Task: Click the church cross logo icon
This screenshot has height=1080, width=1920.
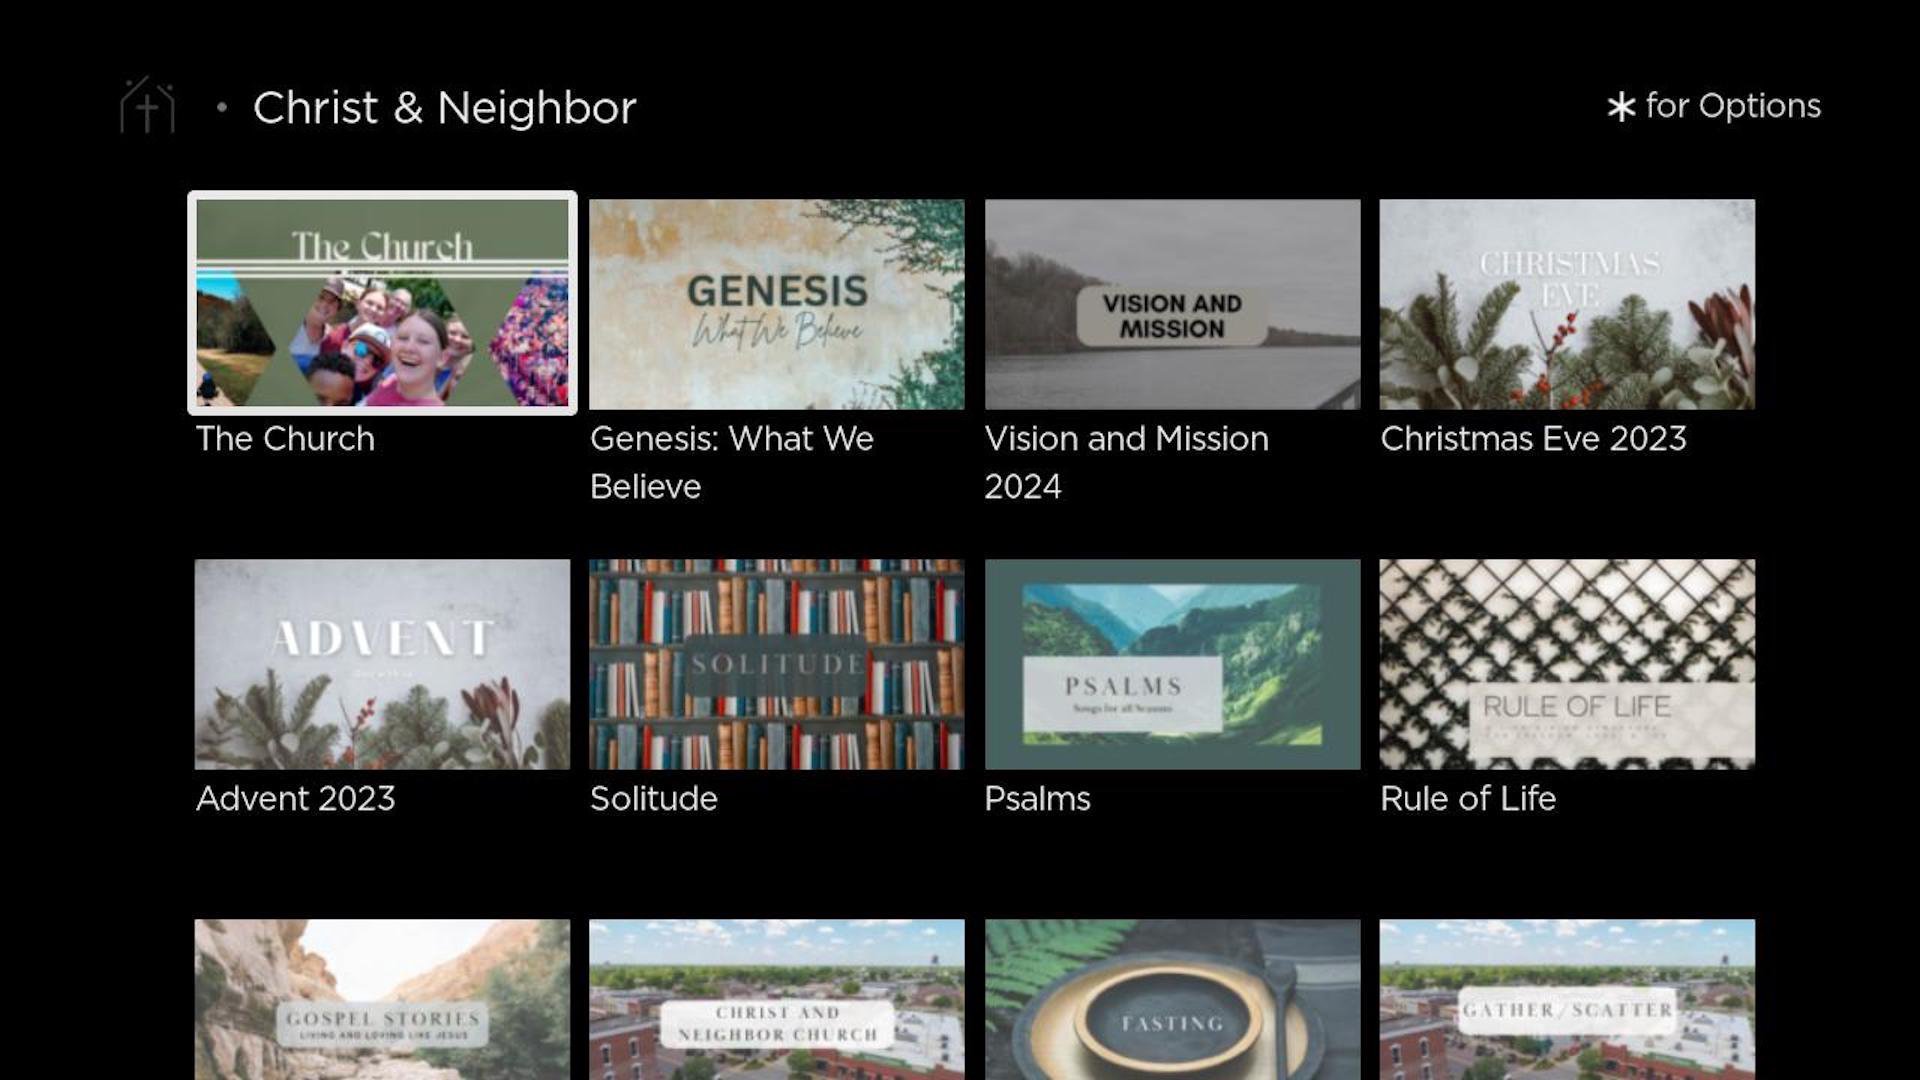Action: click(148, 105)
